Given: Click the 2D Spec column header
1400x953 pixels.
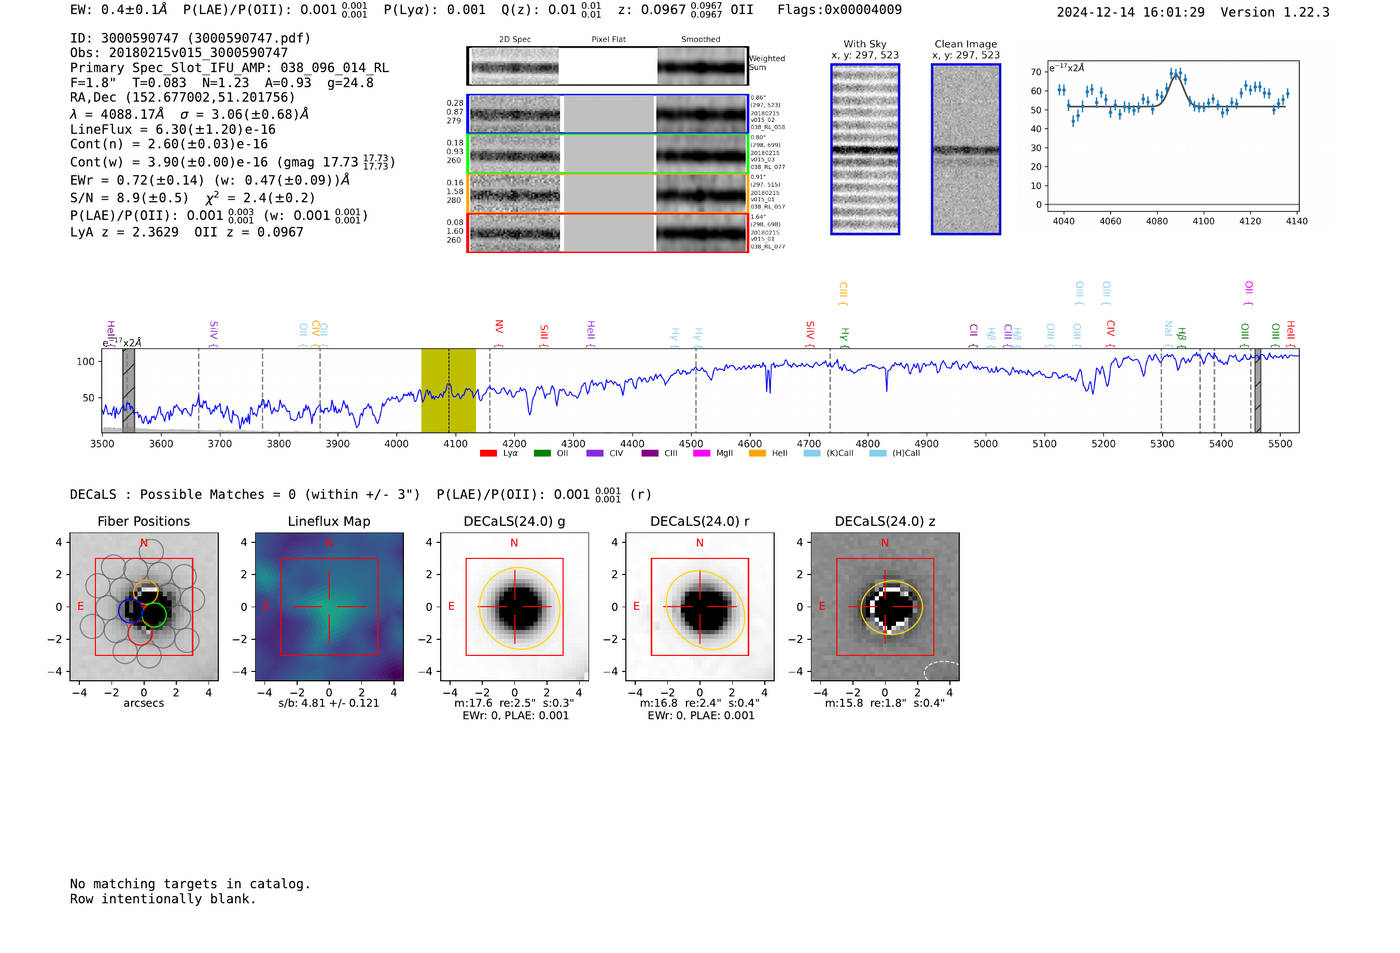Looking at the screenshot, I should pyautogui.click(x=515, y=40).
